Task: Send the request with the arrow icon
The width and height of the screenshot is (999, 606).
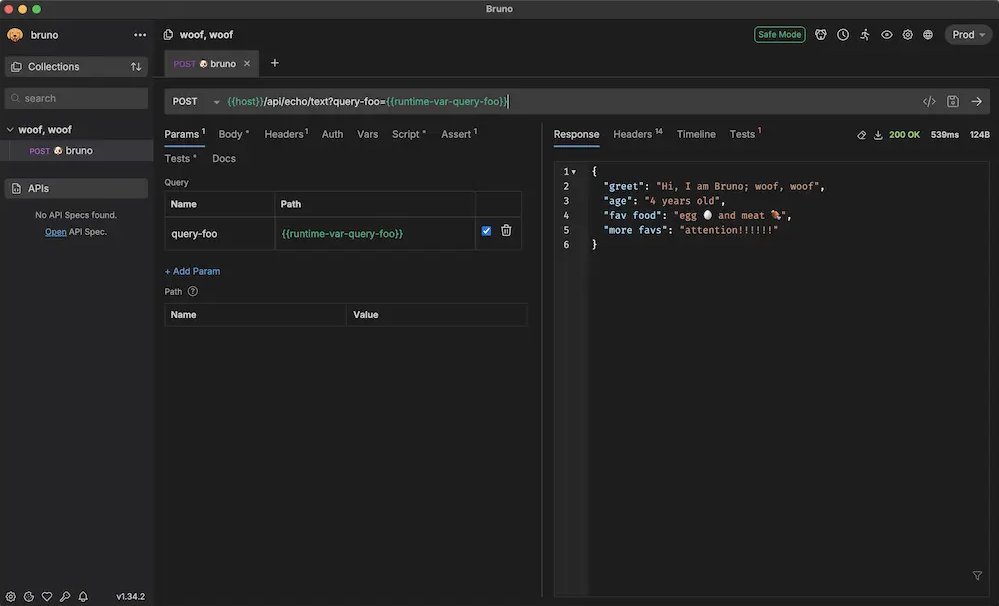Action: coord(976,101)
